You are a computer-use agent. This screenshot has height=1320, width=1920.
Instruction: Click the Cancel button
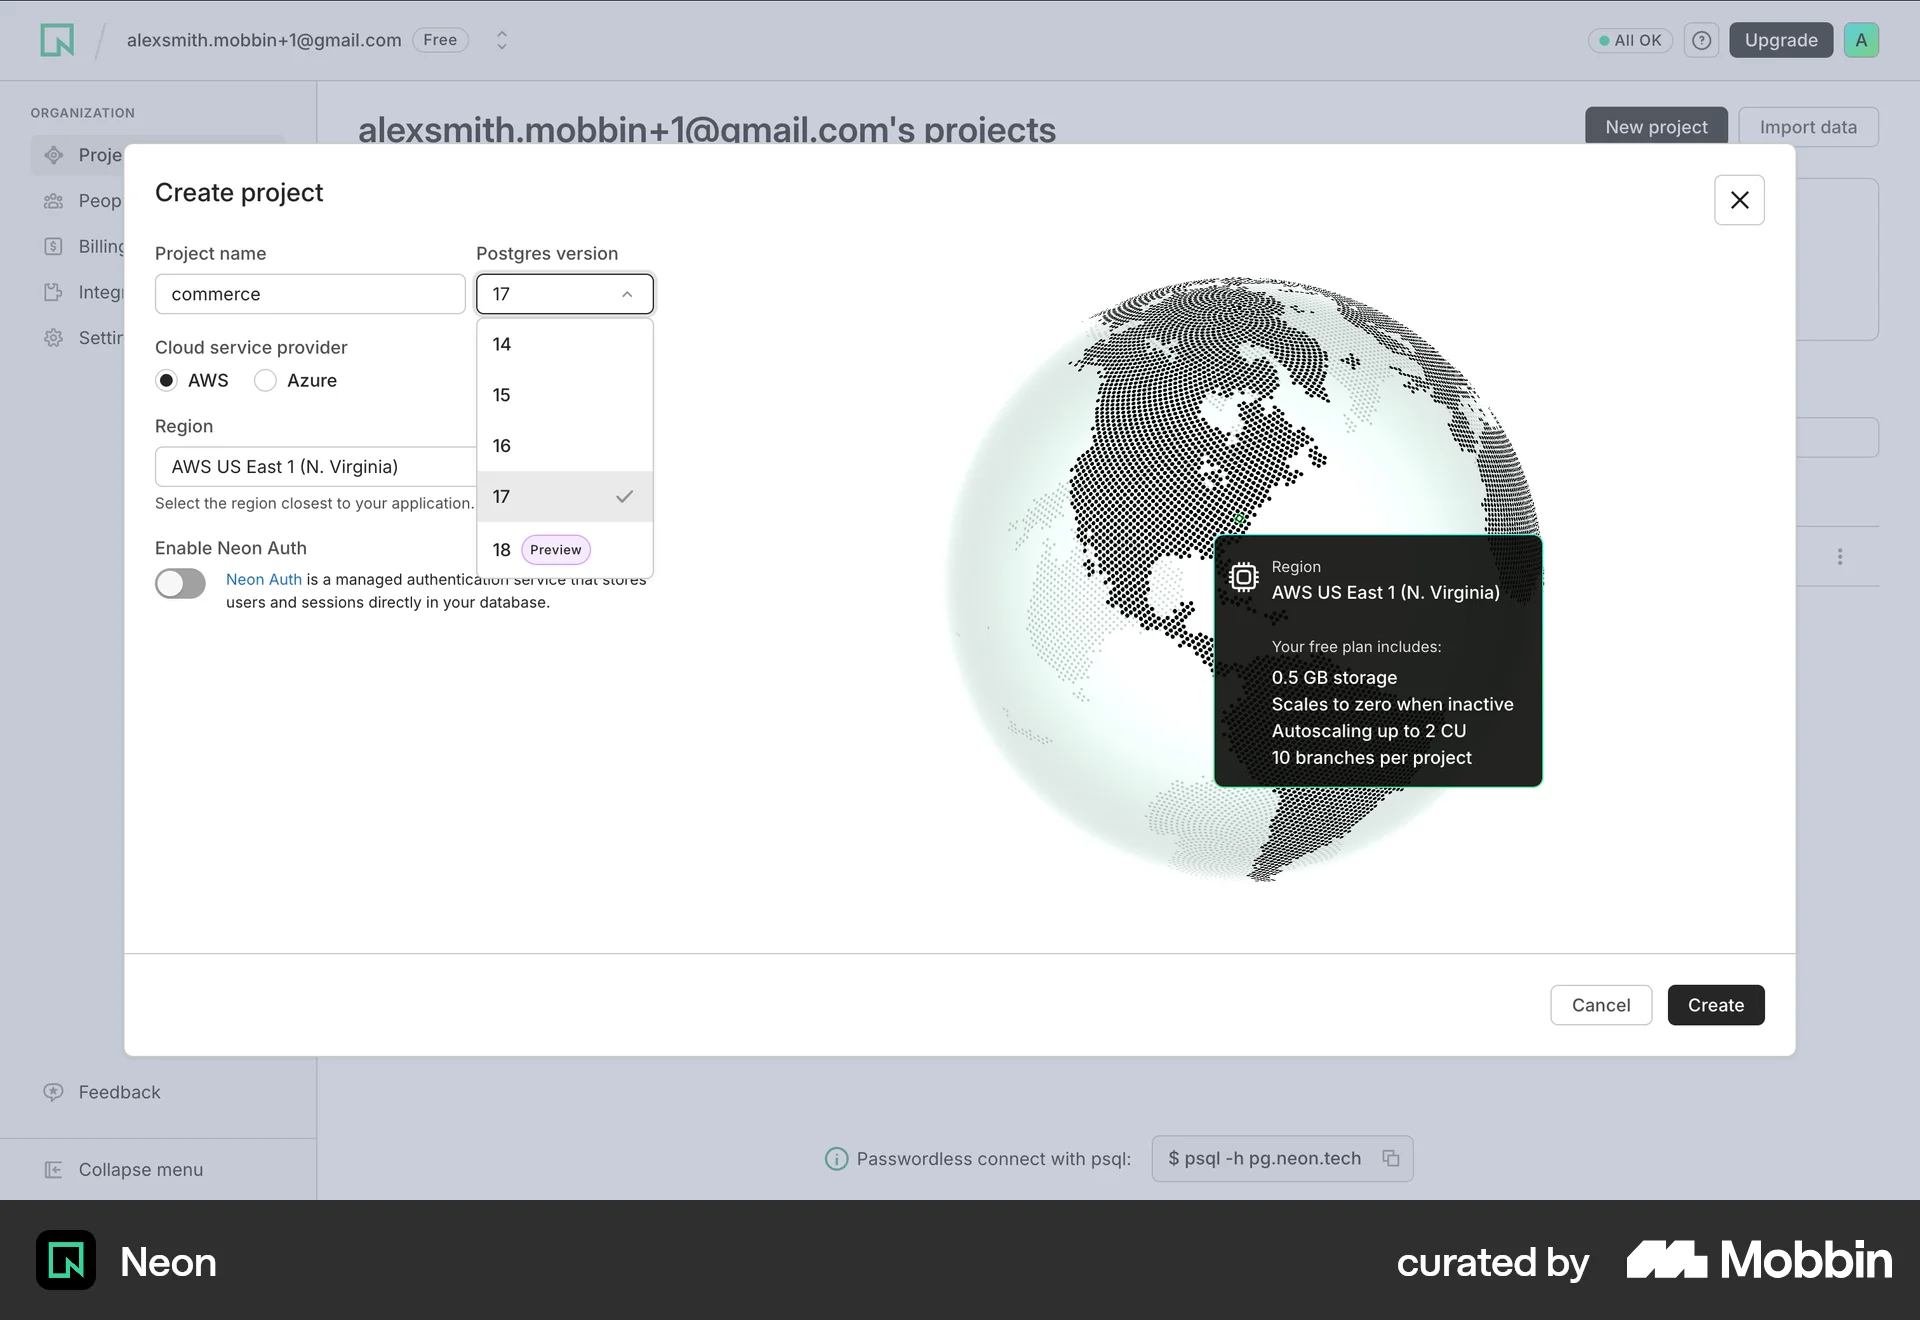pyautogui.click(x=1601, y=1005)
